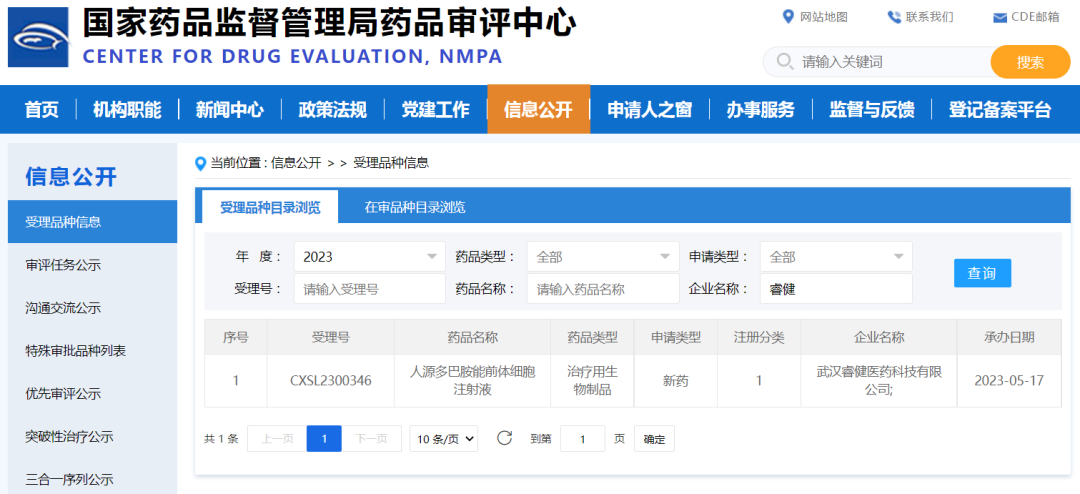Viewport: 1080px width, 494px height.
Task: Click the location pin before 当前位置
Action: tap(200, 164)
